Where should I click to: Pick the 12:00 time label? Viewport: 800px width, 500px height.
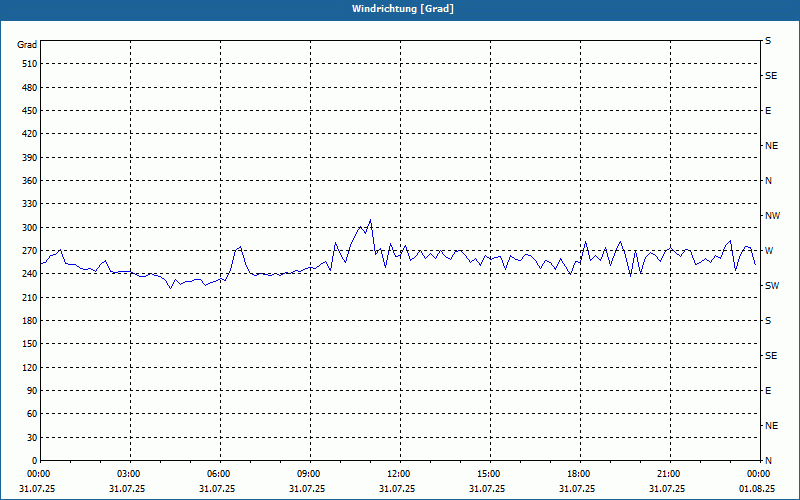(x=399, y=474)
